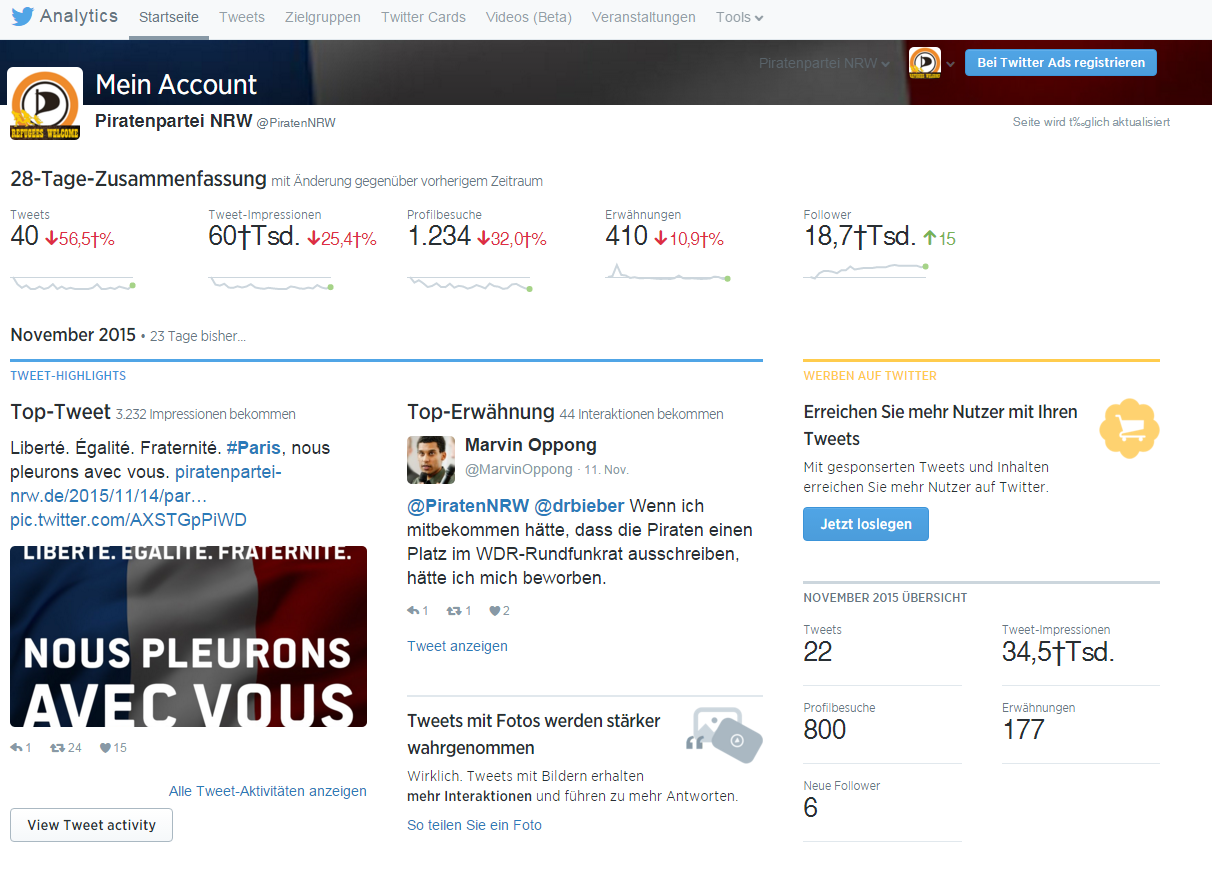
Task: Click So teilen Sie ein Foto link
Action: [x=474, y=825]
